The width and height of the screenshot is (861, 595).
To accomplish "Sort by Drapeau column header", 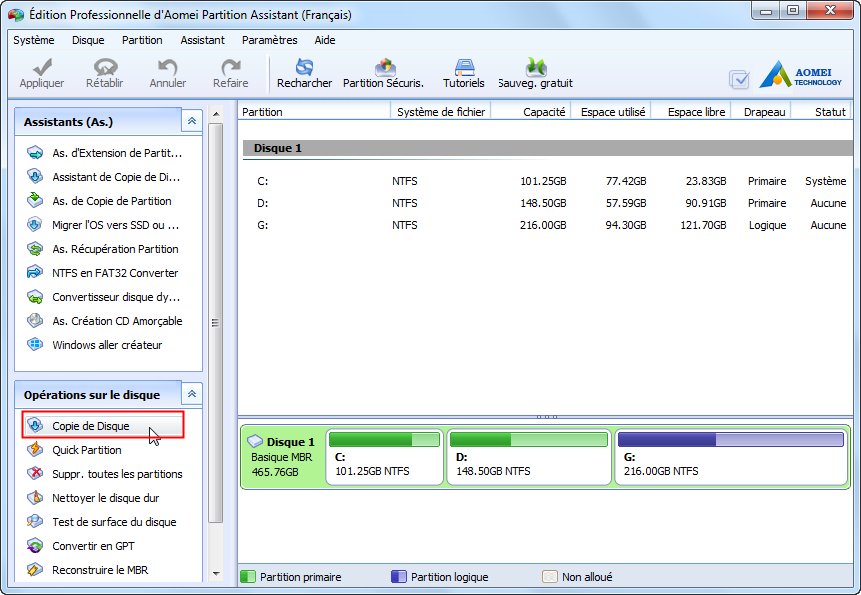I will click(x=761, y=112).
